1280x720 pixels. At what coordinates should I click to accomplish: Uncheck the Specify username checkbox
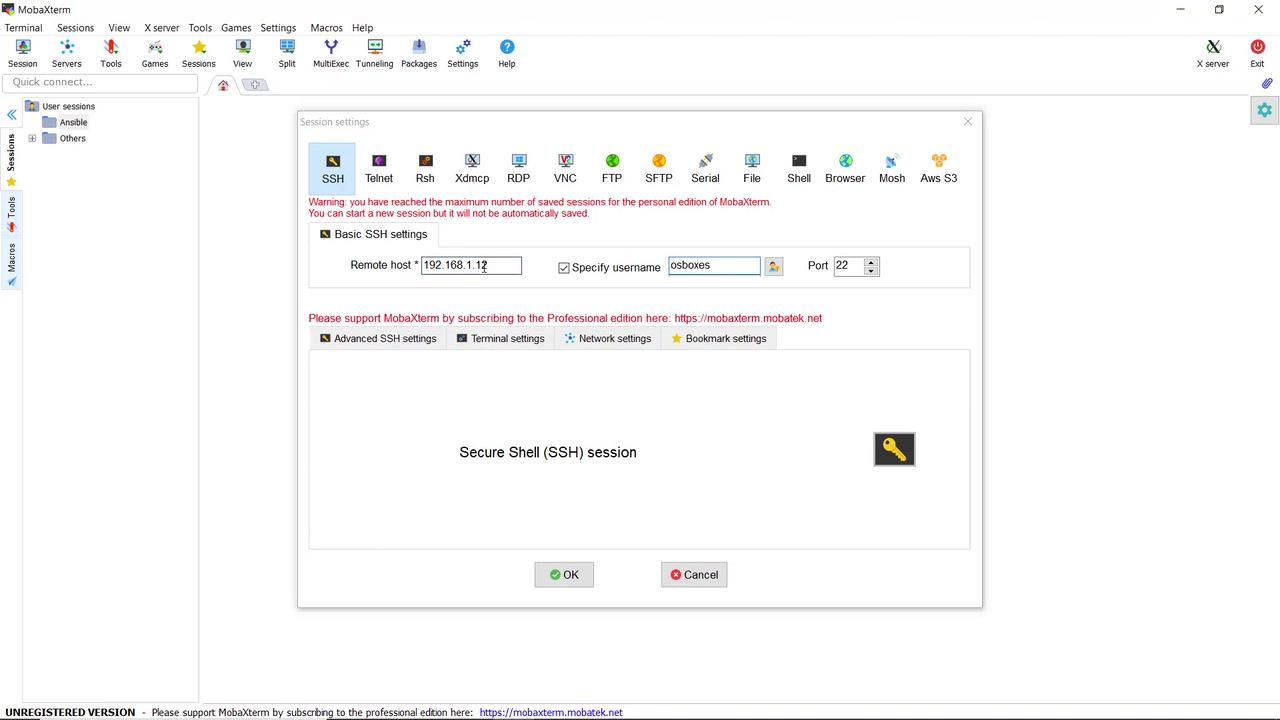click(564, 268)
